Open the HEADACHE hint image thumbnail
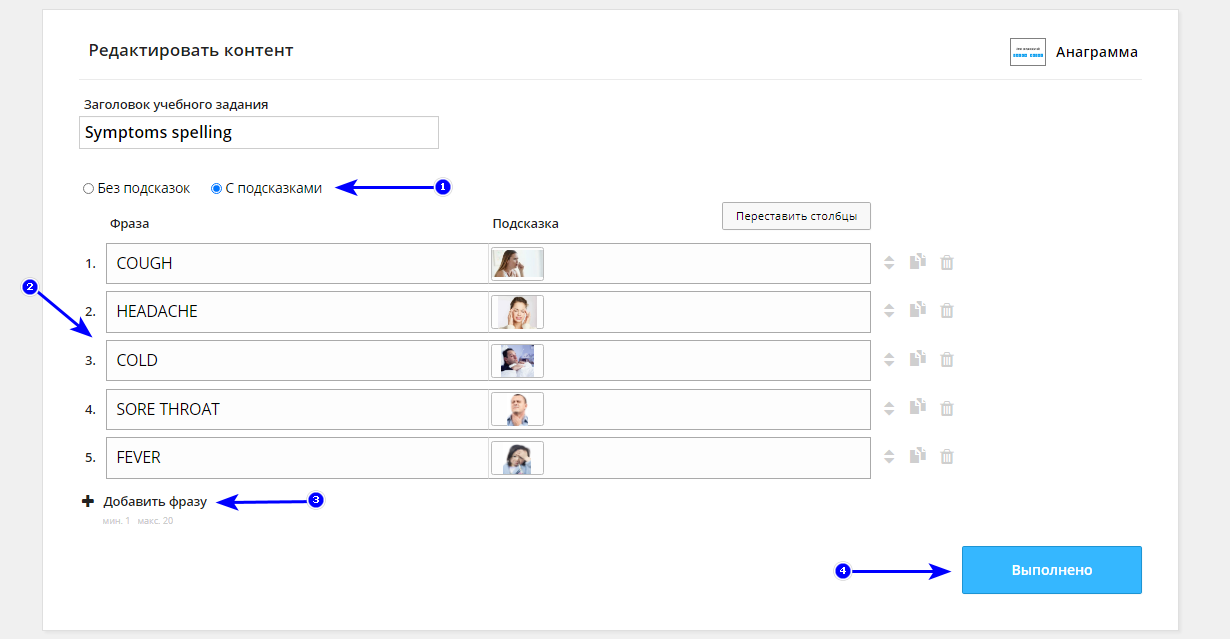1230x639 pixels. tap(517, 312)
